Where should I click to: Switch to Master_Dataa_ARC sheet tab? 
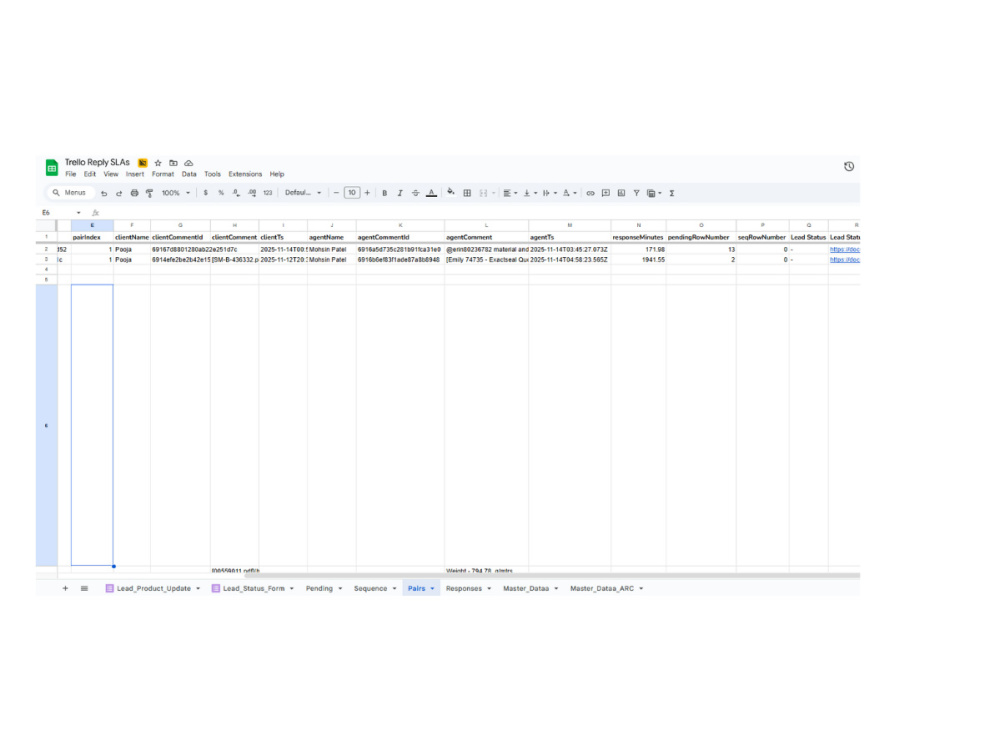(x=601, y=588)
